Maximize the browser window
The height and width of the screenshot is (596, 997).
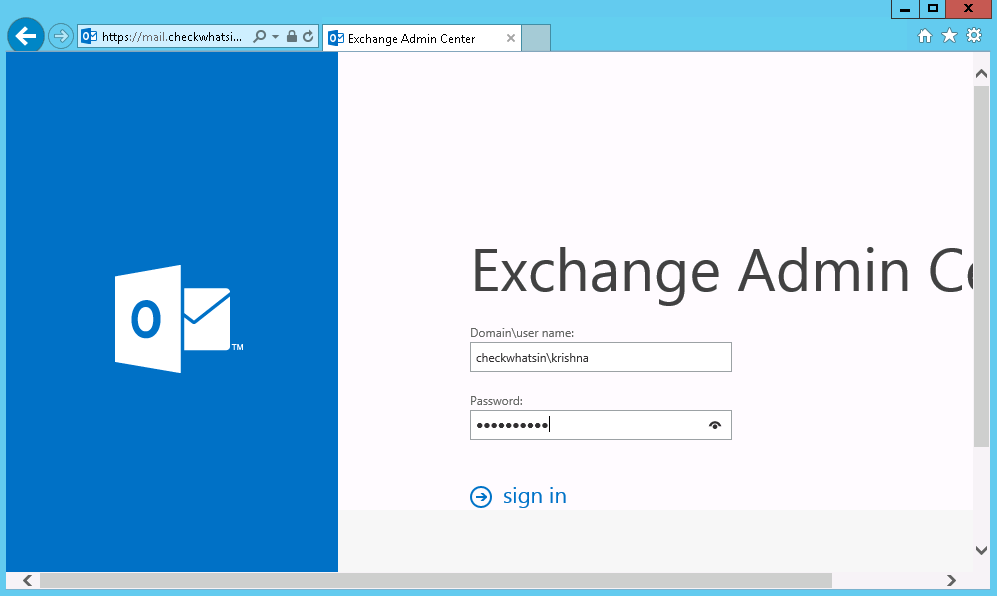click(933, 9)
